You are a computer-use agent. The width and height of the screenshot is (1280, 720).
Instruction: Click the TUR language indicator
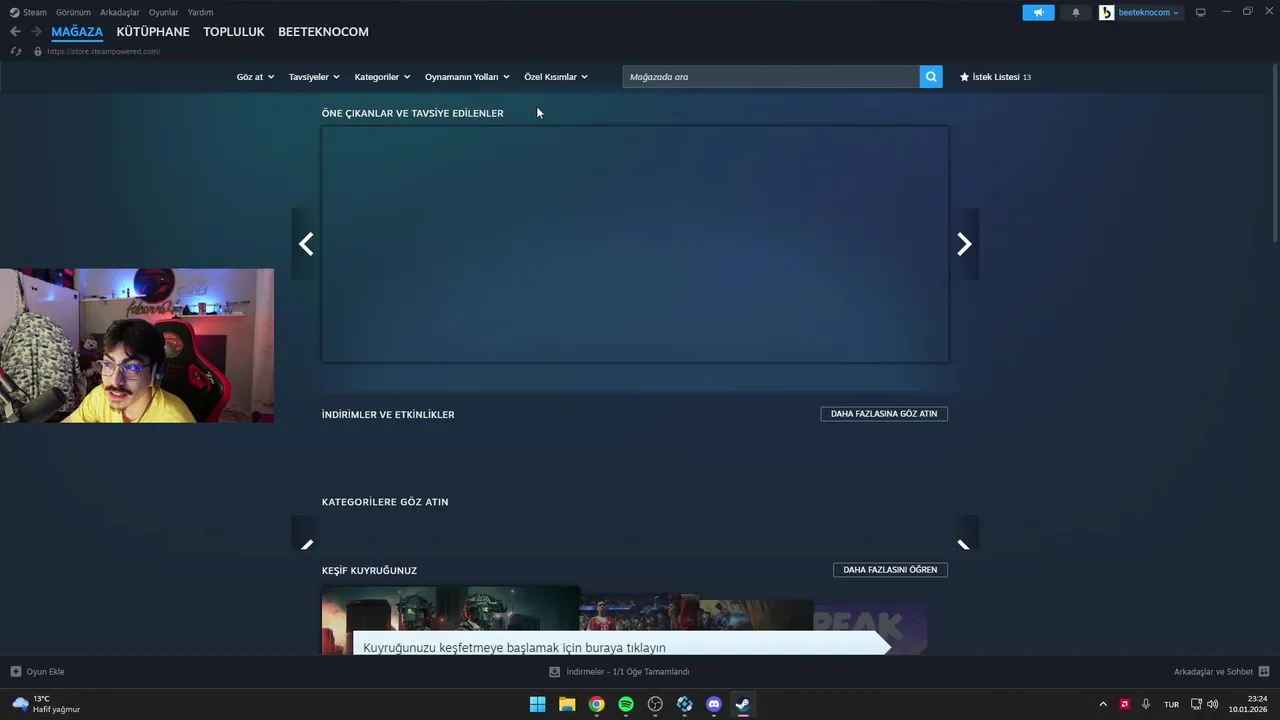(x=1171, y=704)
